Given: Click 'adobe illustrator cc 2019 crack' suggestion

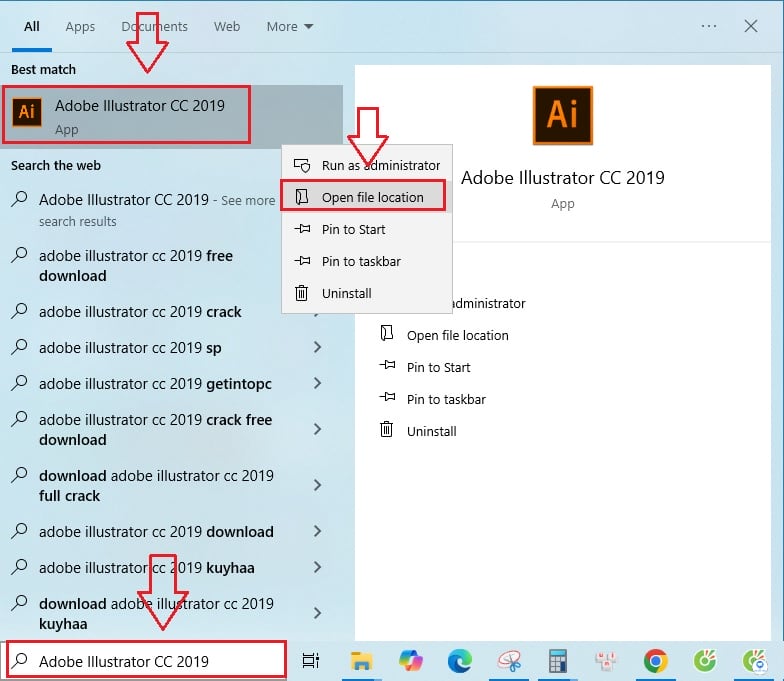Looking at the screenshot, I should click(x=140, y=312).
